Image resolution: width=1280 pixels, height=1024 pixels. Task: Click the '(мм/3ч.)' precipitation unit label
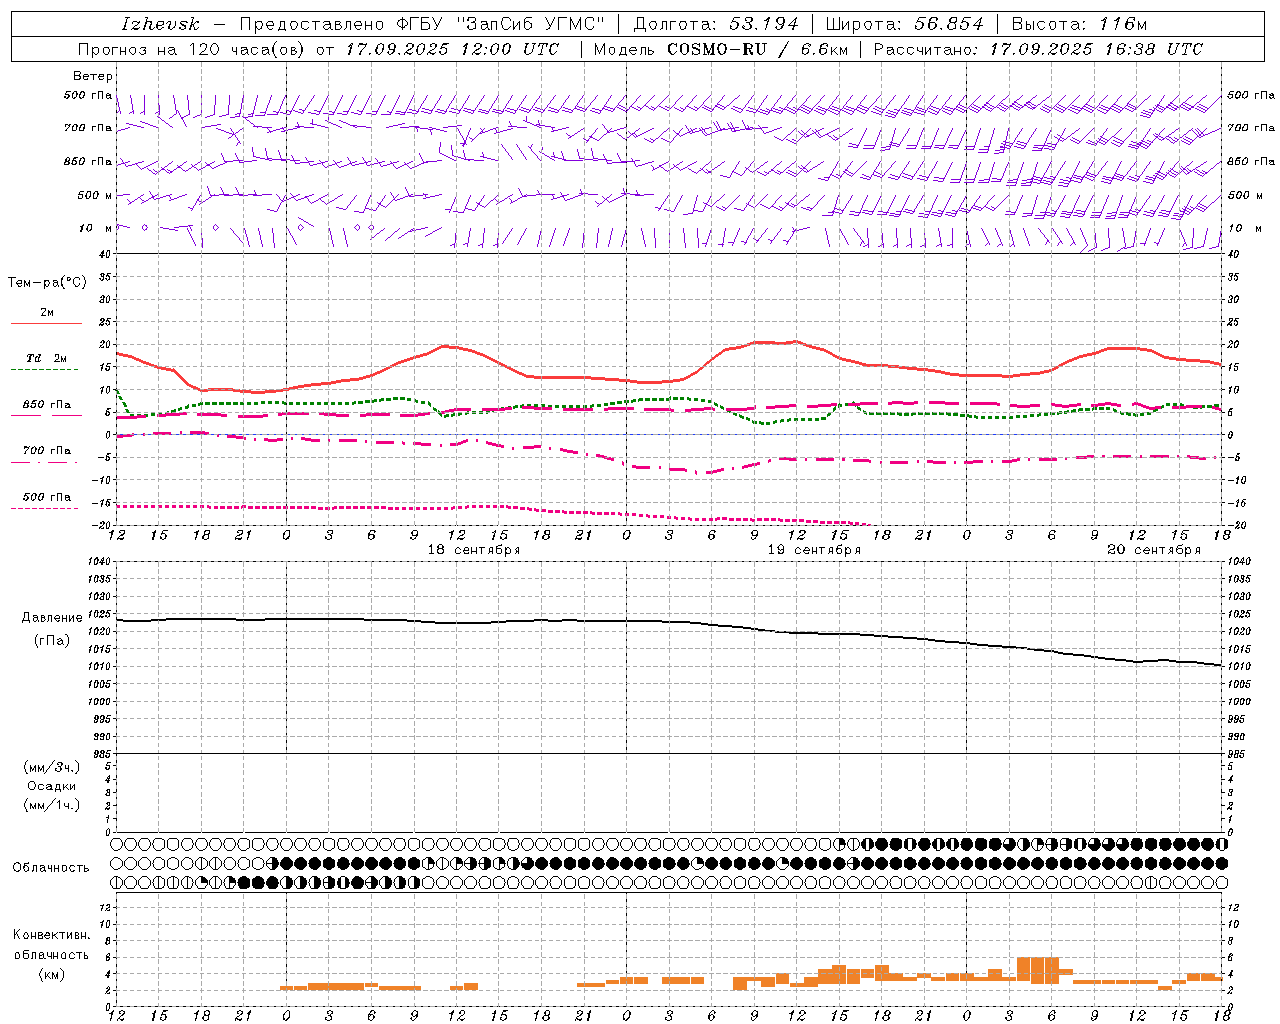pos(52,767)
